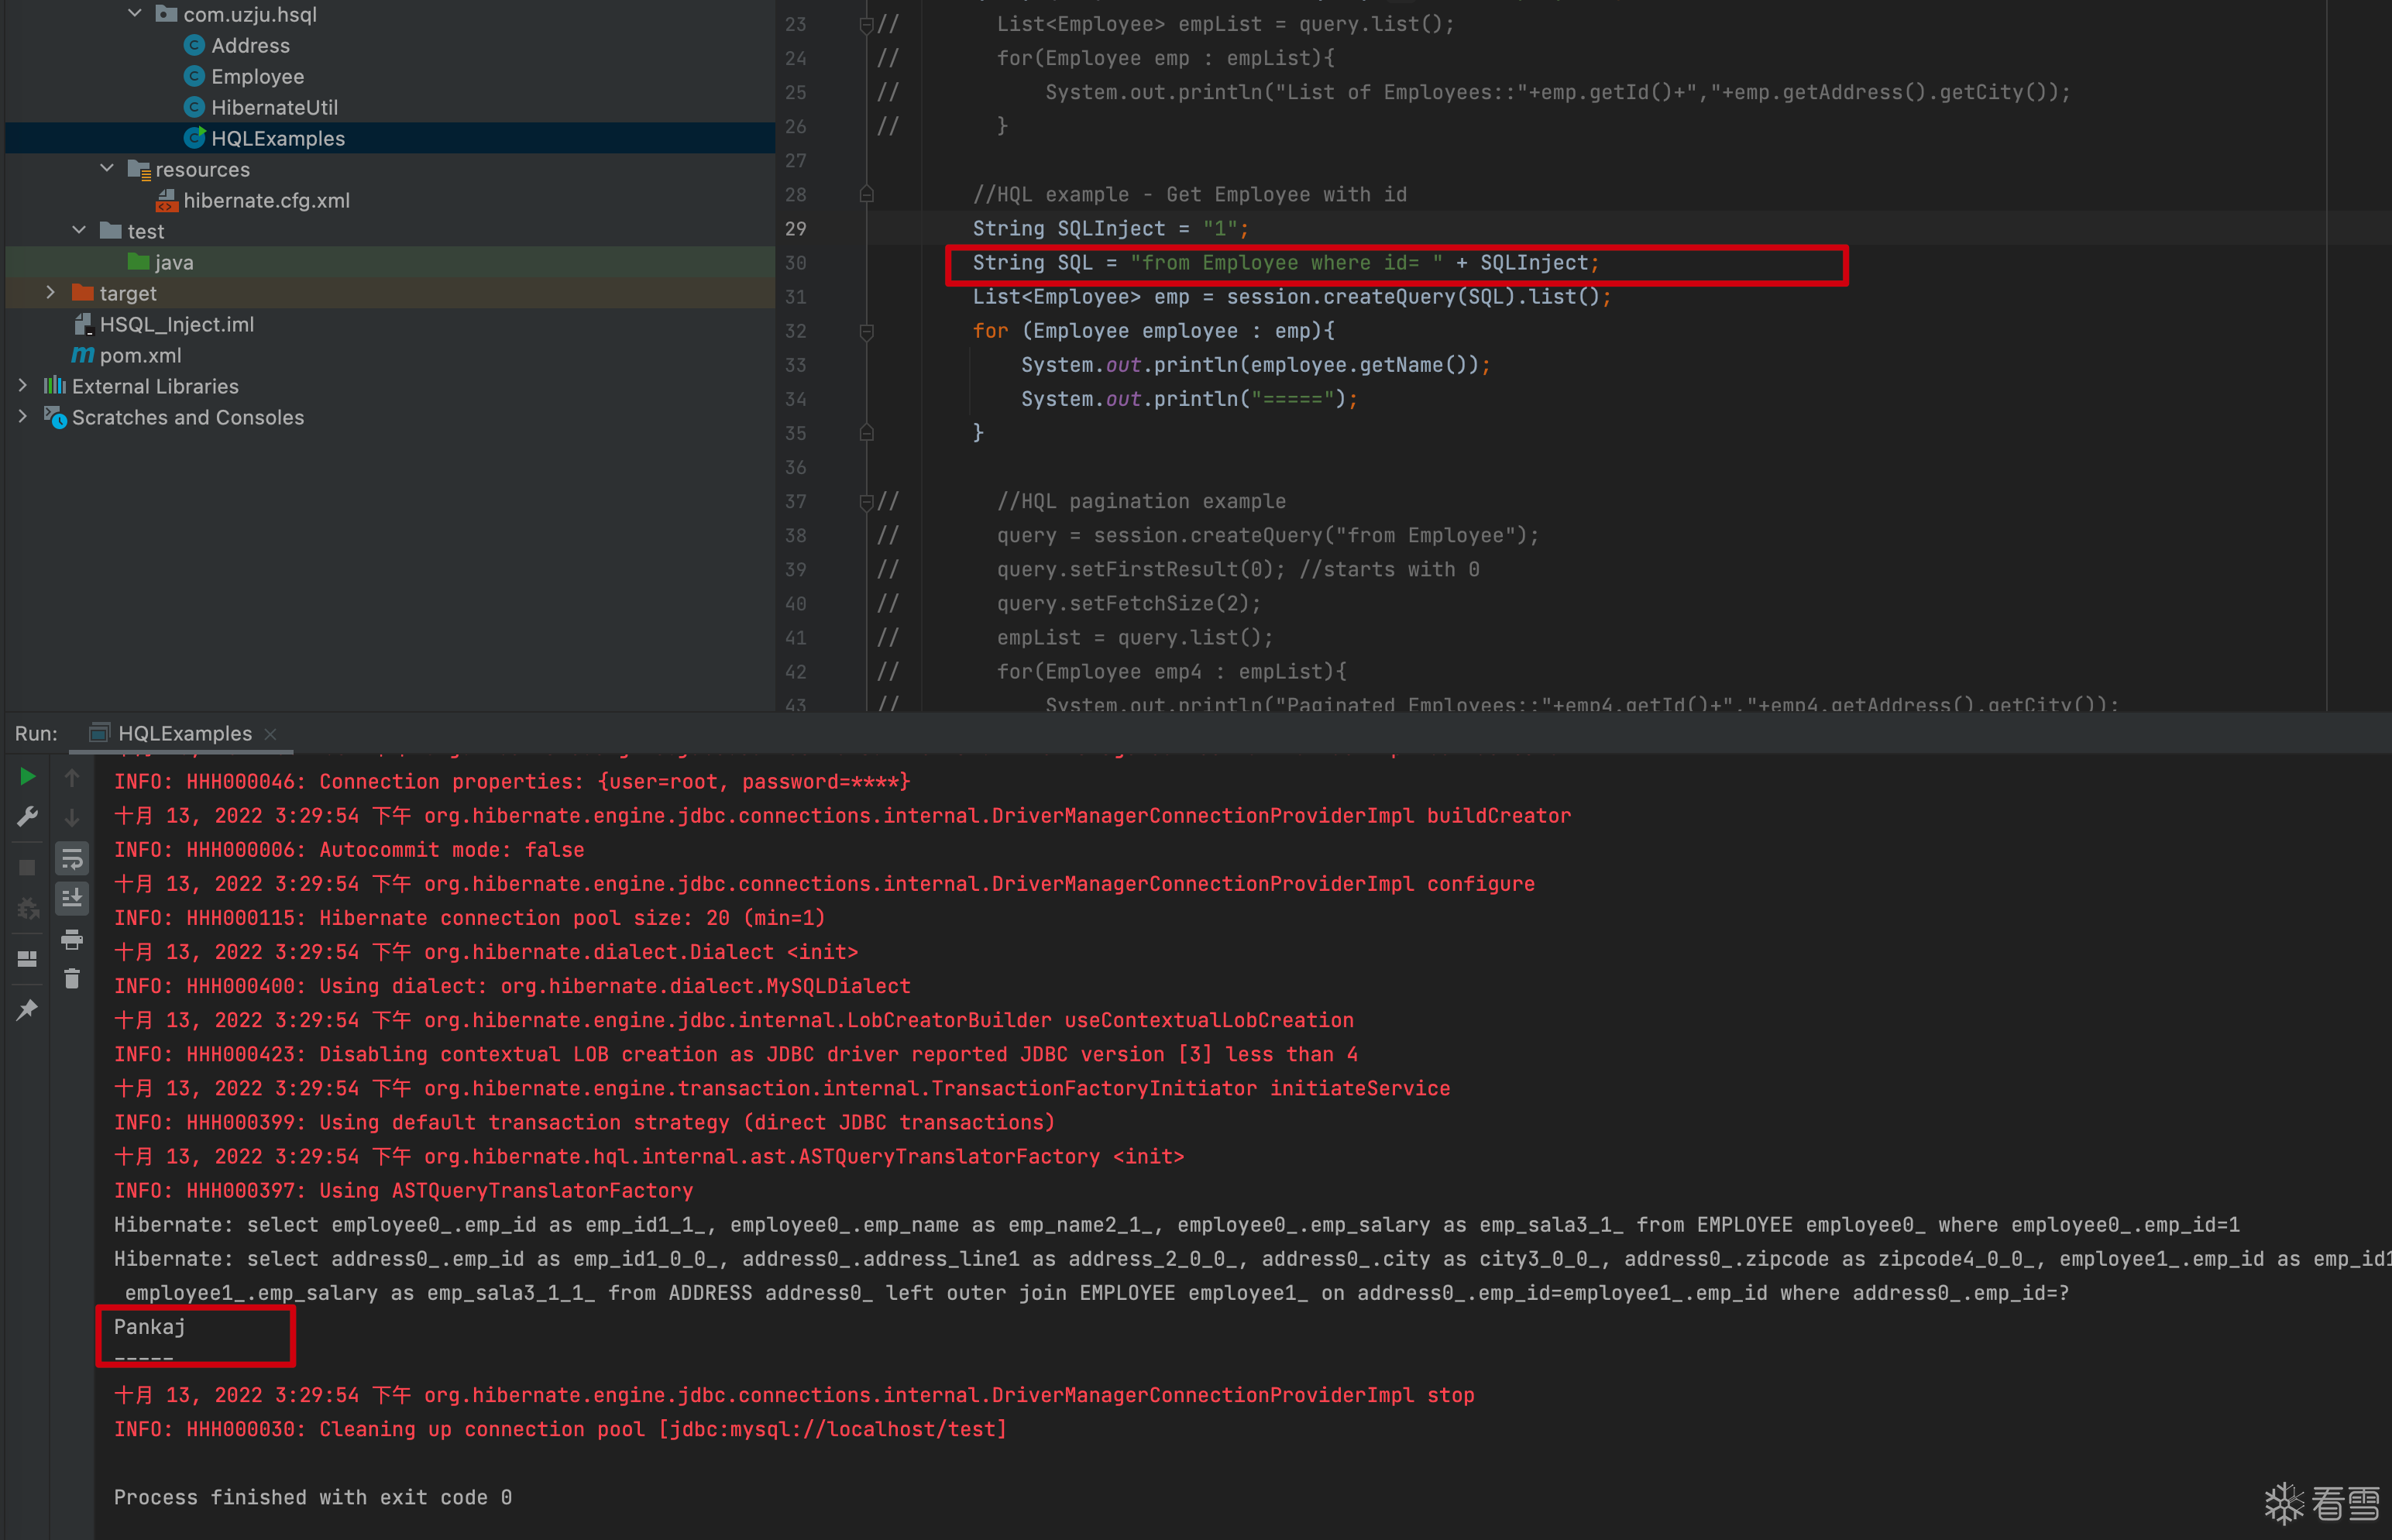The image size is (2392, 1540).
Task: Collapse the test folder chevron
Action: 79,231
